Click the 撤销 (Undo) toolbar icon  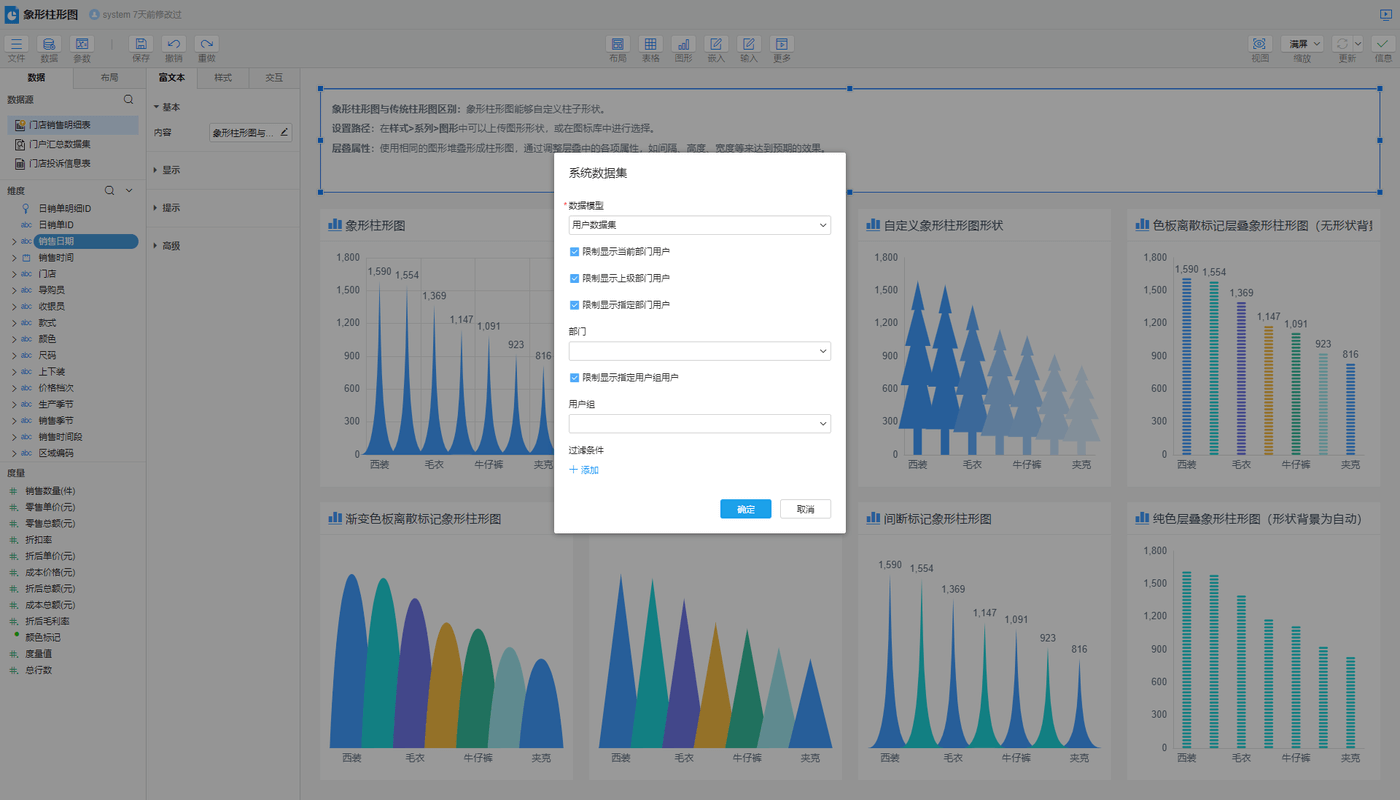173,45
